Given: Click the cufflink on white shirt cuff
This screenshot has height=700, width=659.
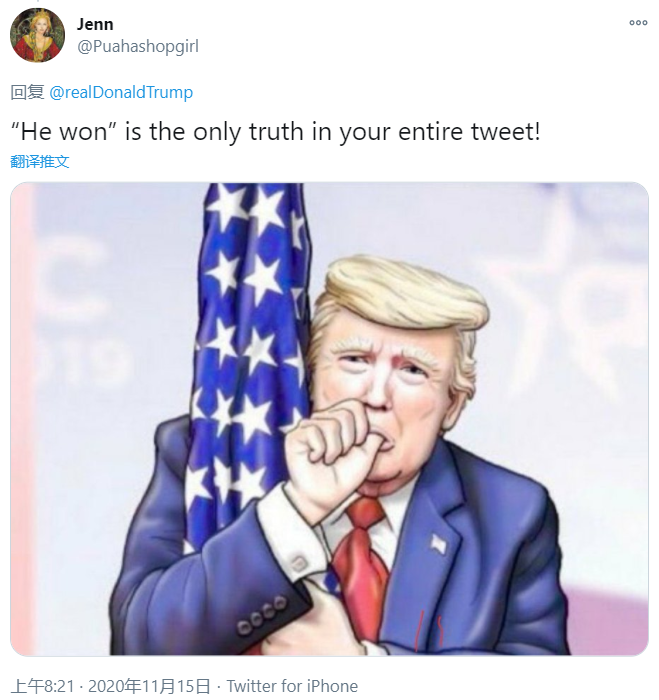Looking at the screenshot, I should coord(298,563).
